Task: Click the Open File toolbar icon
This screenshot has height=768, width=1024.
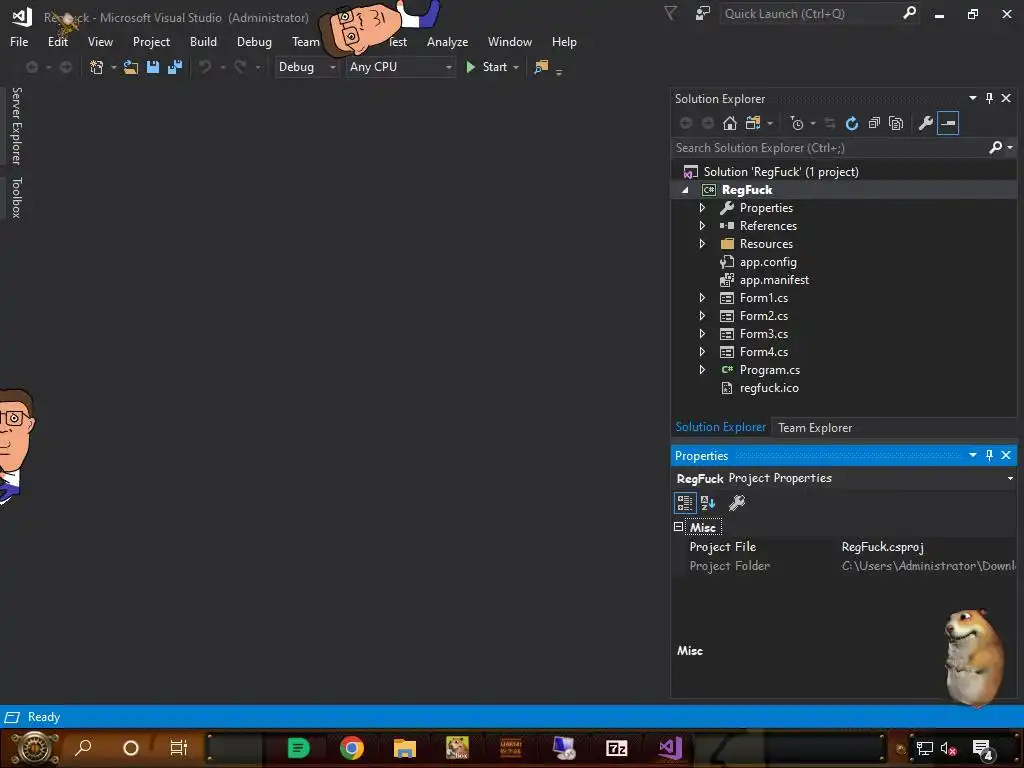Action: (131, 67)
